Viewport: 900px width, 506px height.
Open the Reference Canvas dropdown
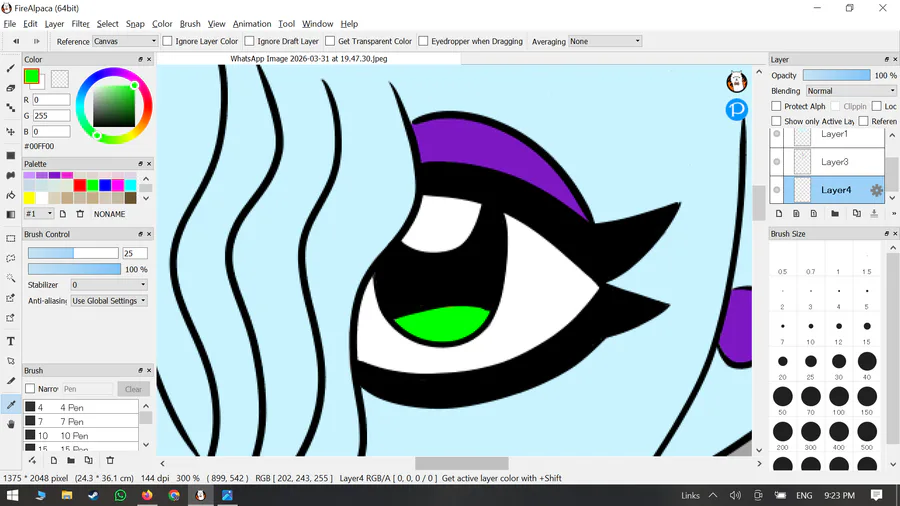[125, 41]
